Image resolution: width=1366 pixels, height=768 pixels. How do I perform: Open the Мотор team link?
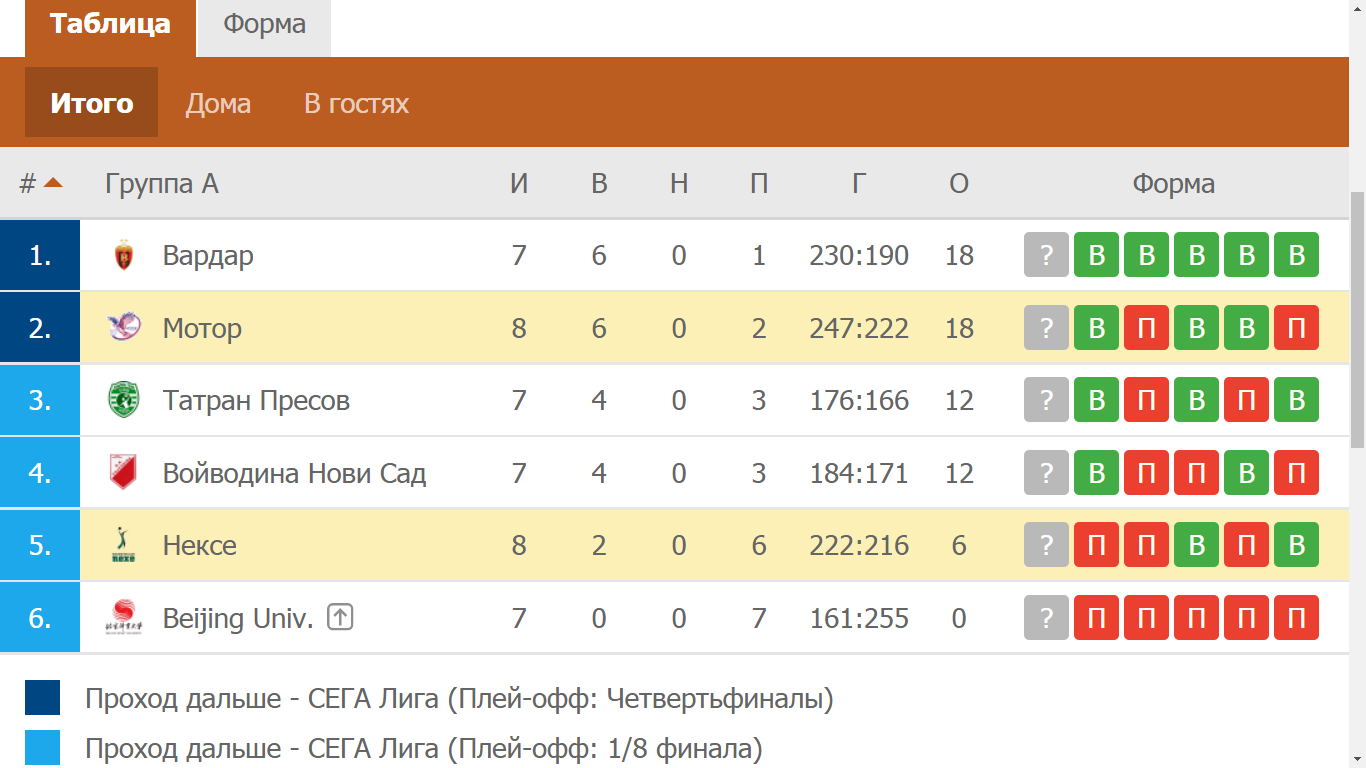pyautogui.click(x=202, y=328)
